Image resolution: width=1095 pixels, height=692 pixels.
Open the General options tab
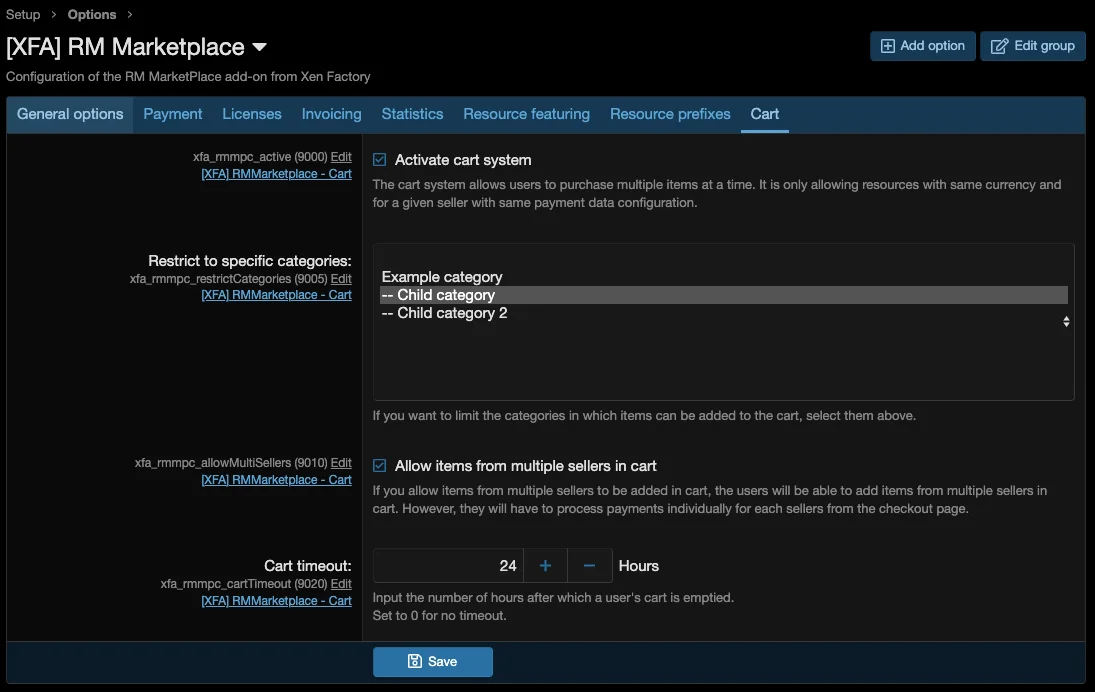[x=70, y=114]
